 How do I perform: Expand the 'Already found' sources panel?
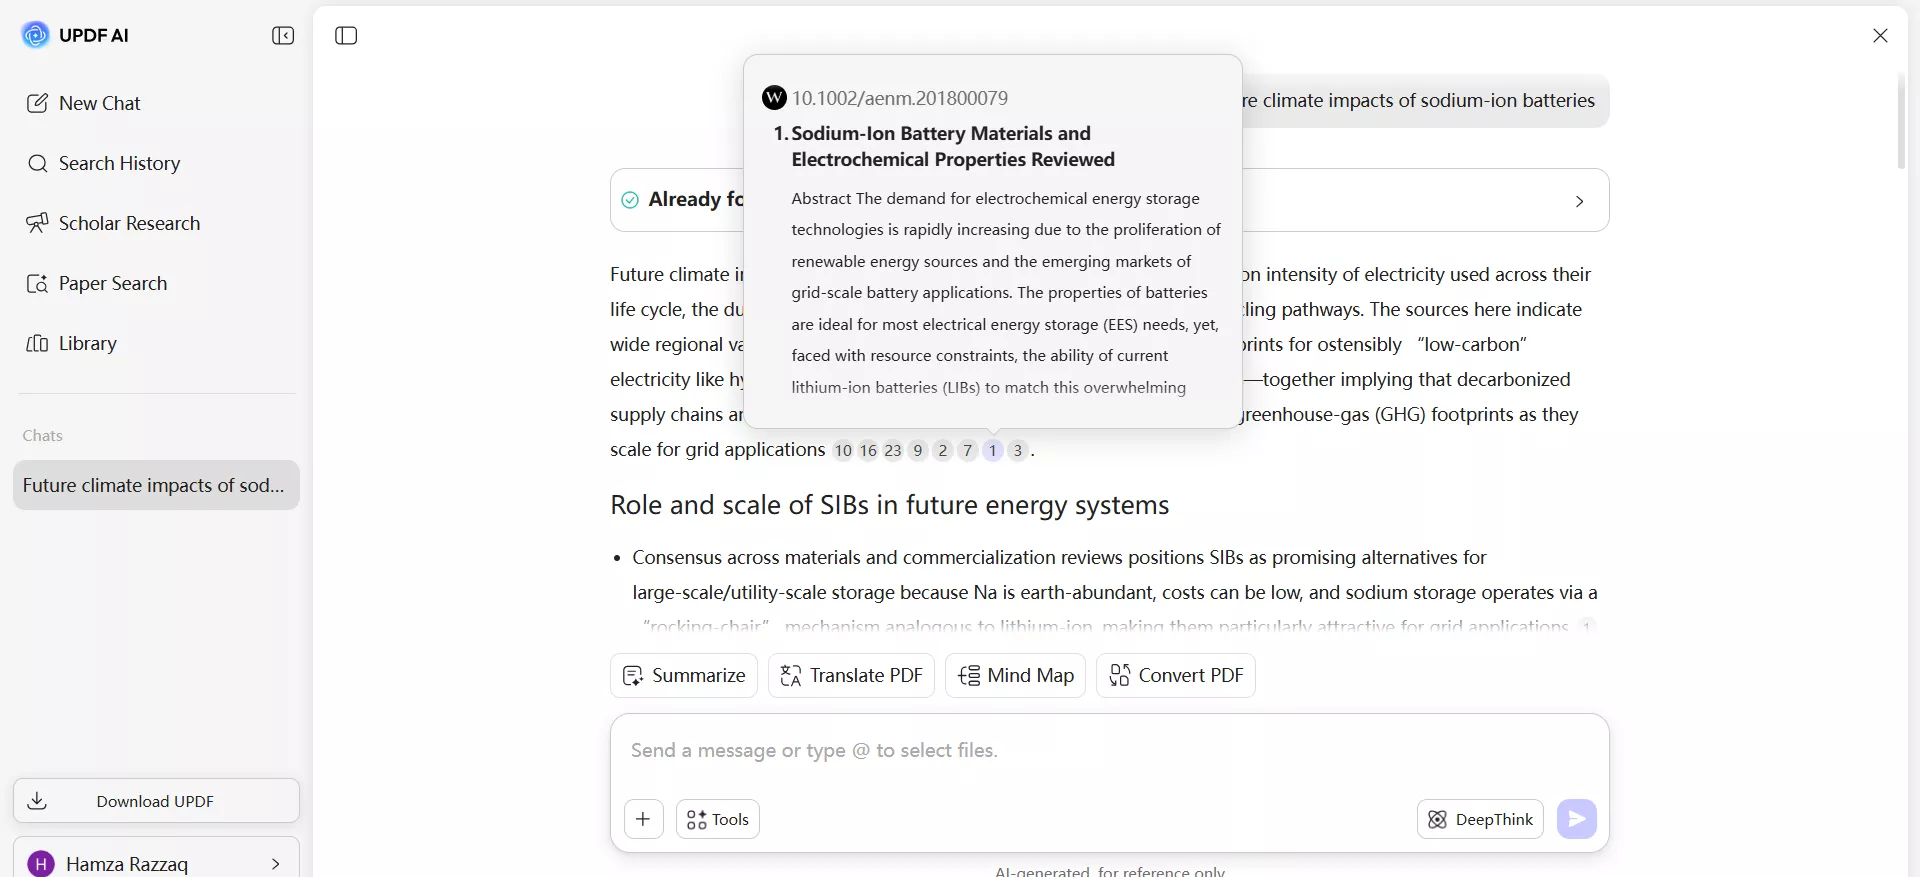[x=1579, y=201]
